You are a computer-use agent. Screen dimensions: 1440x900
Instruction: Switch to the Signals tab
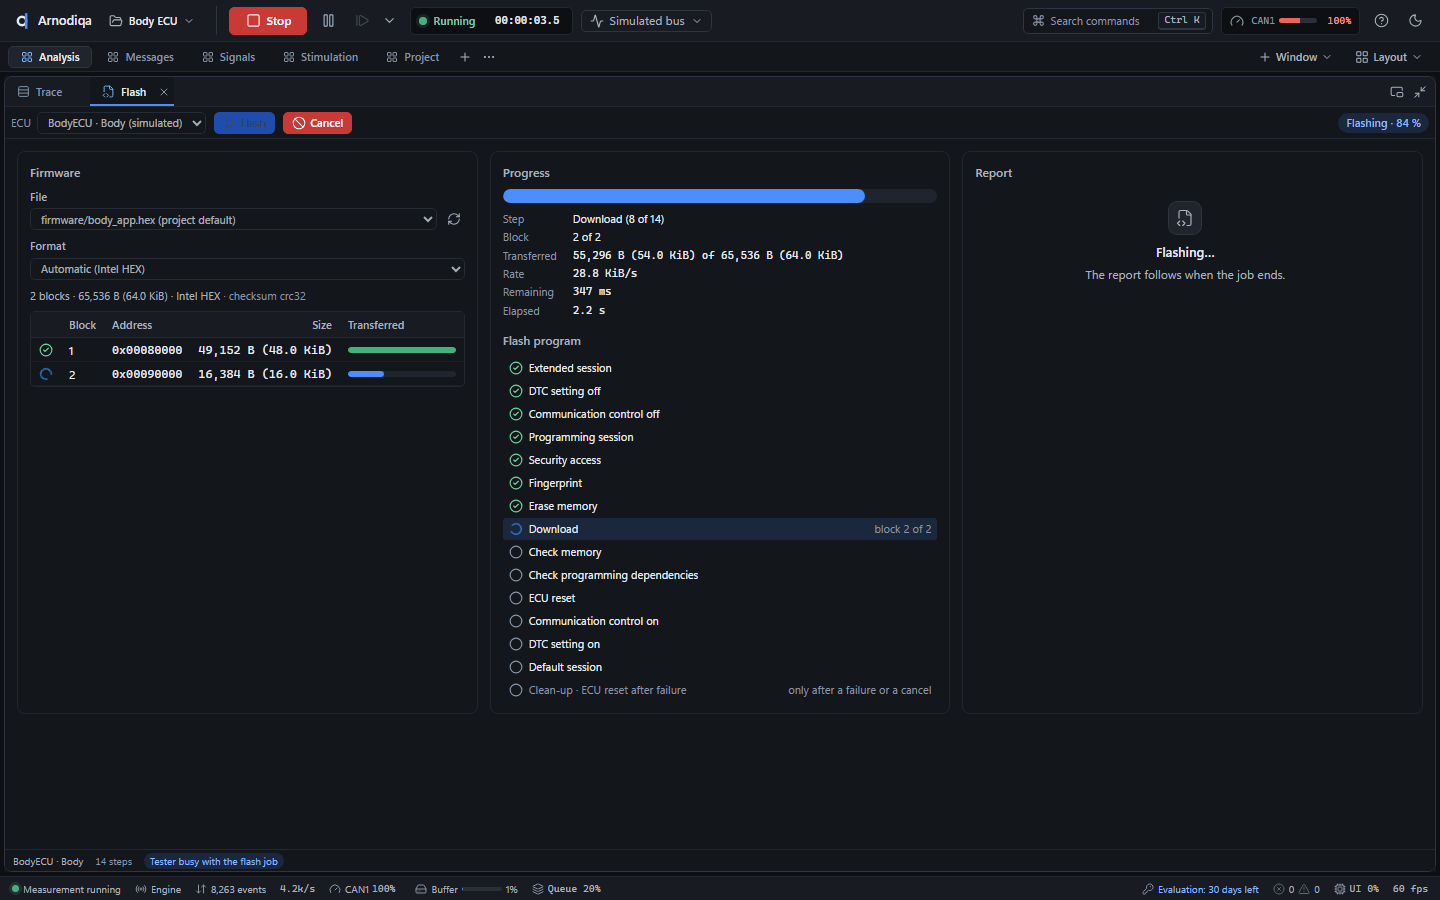pos(229,57)
